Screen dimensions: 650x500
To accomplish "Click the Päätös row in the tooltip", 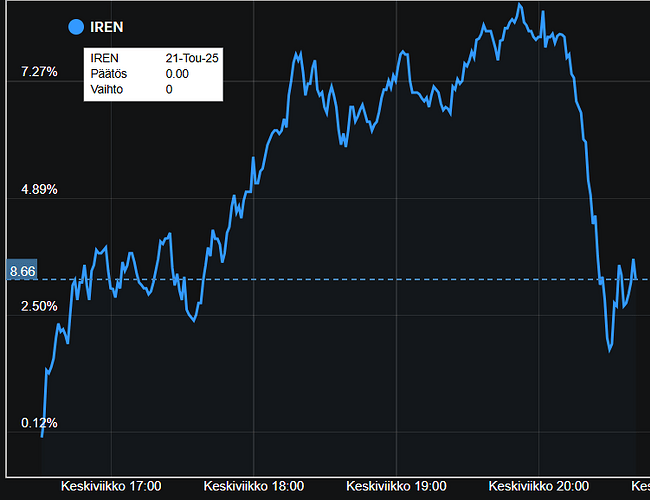I will (153, 74).
